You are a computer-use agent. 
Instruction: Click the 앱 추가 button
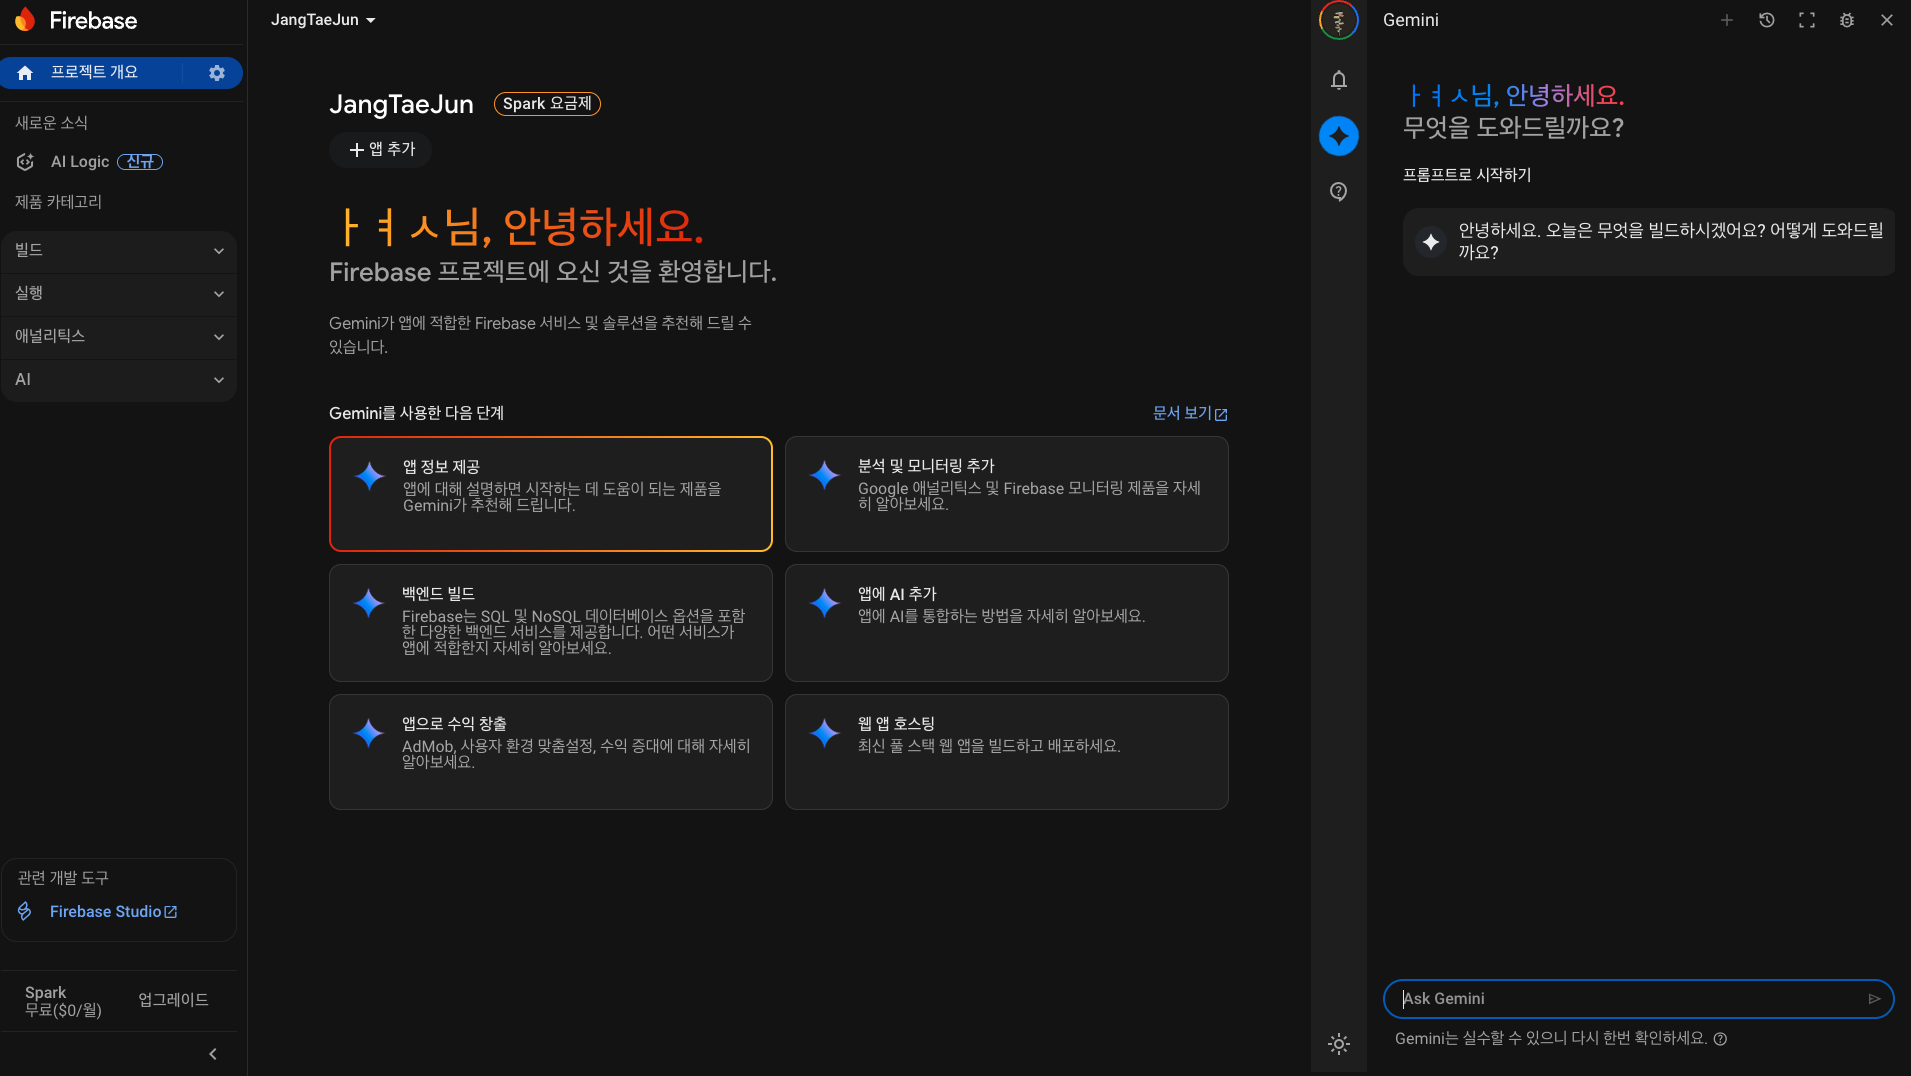pos(381,150)
